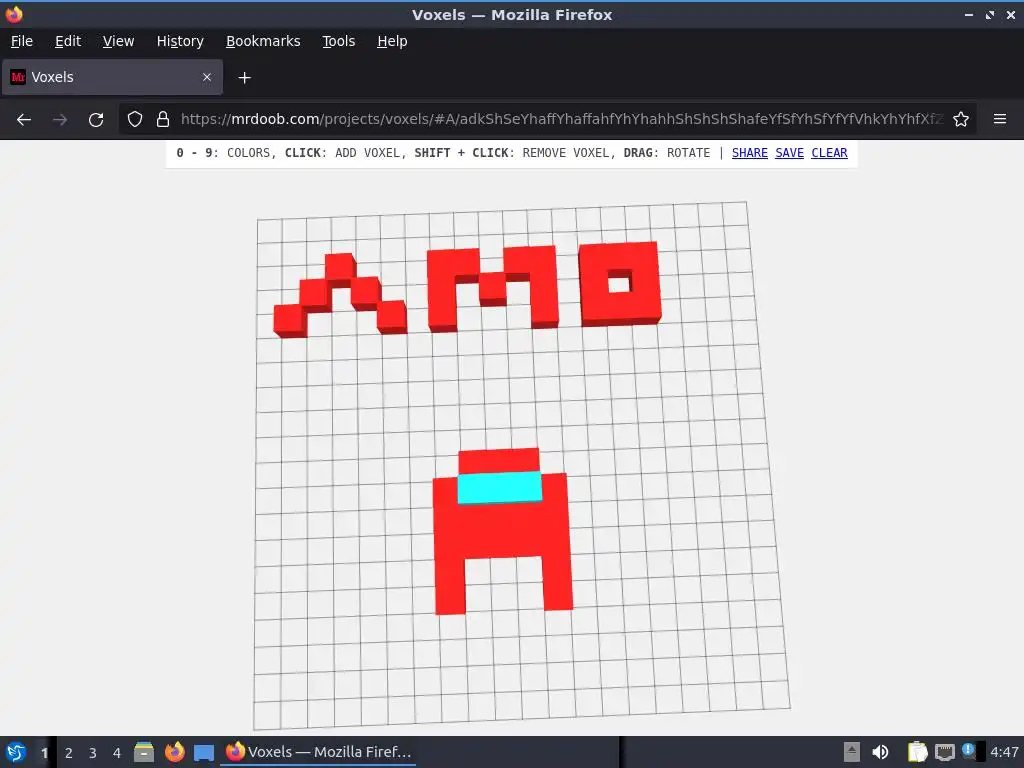Open the History menu

[x=180, y=41]
